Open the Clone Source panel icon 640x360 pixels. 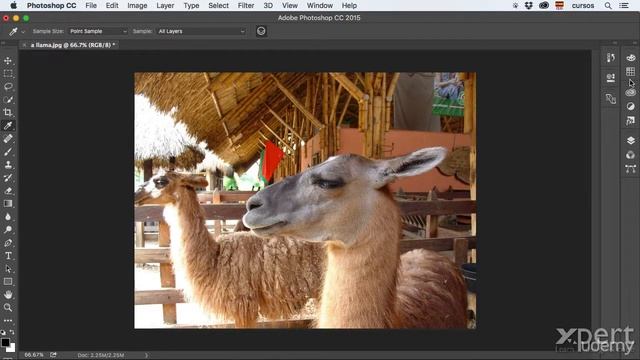point(611,98)
